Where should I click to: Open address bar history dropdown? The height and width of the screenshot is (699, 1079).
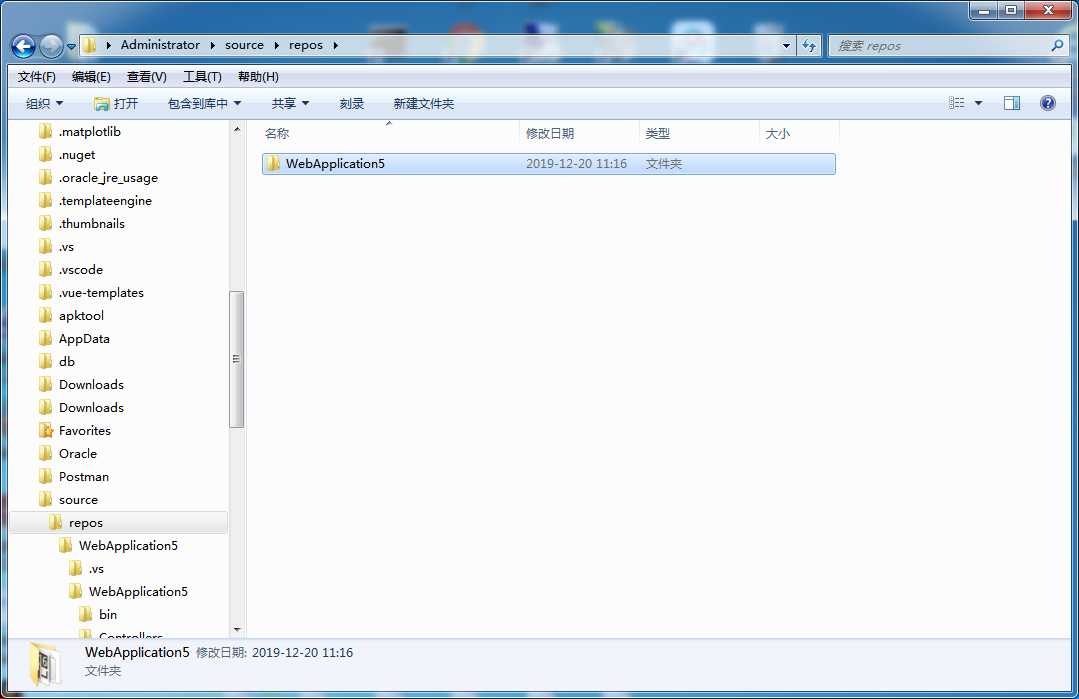tap(786, 45)
